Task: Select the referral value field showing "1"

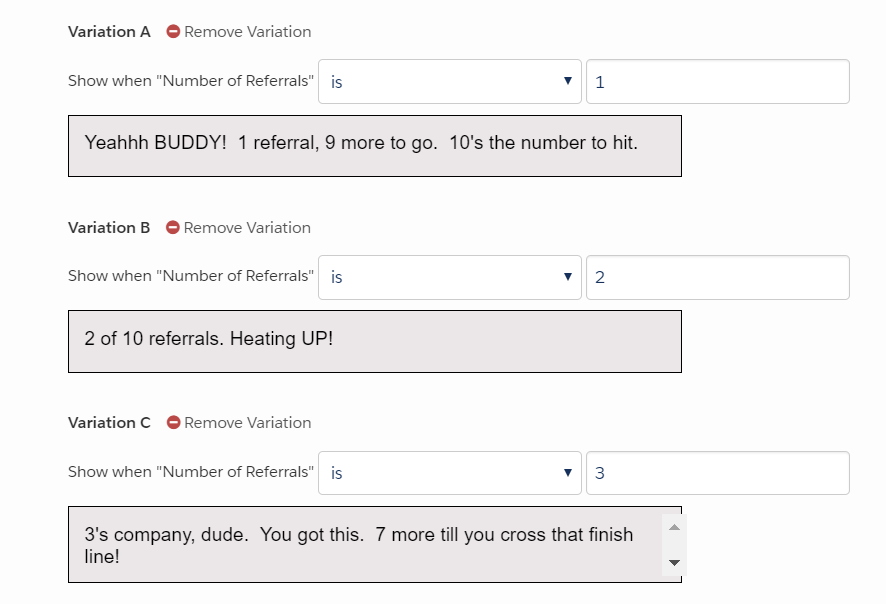Action: 716,81
